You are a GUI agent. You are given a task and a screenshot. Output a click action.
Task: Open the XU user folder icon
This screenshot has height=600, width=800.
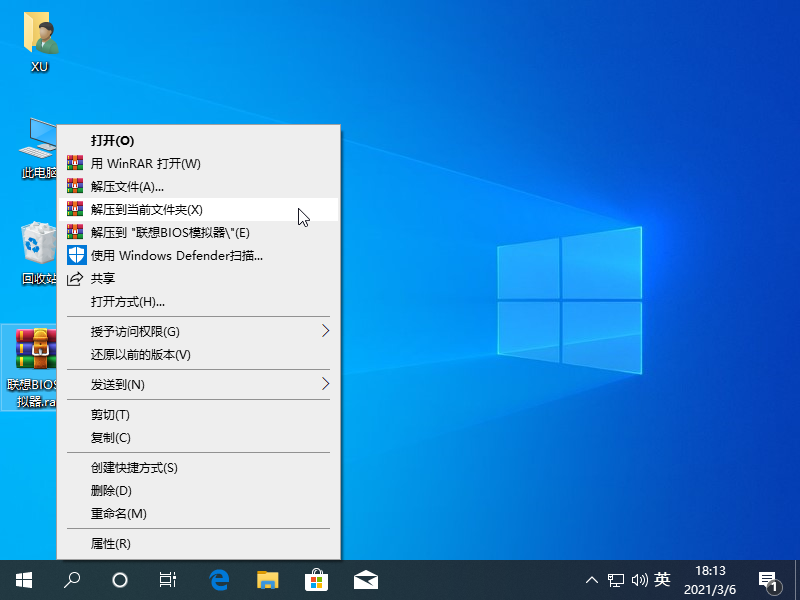39,36
